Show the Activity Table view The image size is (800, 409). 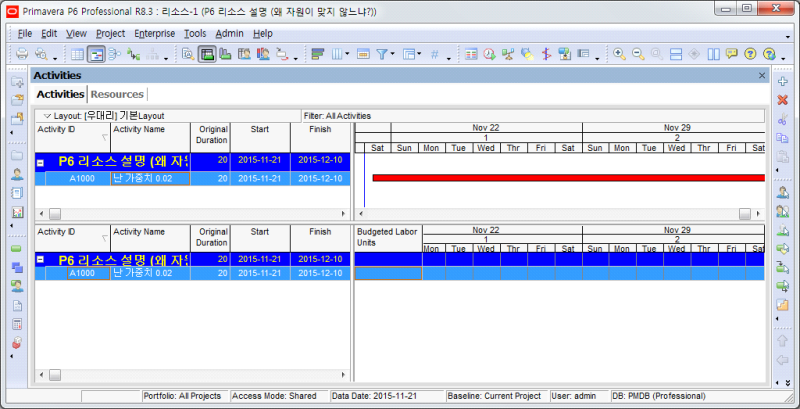[77, 54]
